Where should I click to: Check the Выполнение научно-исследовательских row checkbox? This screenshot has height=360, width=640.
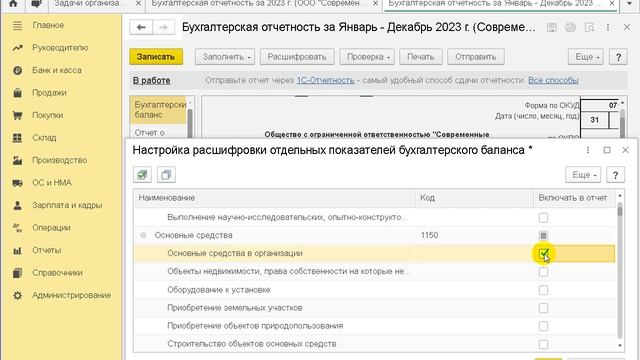pos(543,218)
